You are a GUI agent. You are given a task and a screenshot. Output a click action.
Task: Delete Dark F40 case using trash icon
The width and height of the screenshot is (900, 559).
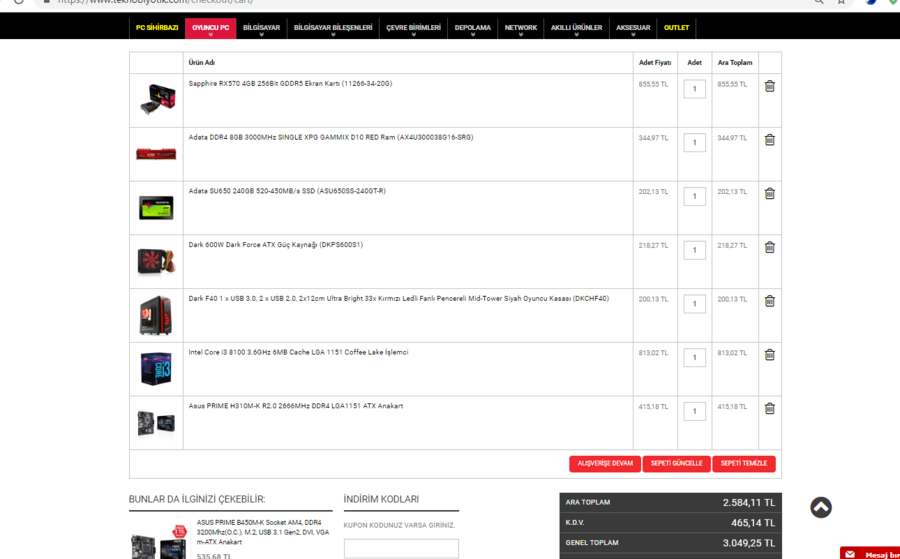(770, 301)
